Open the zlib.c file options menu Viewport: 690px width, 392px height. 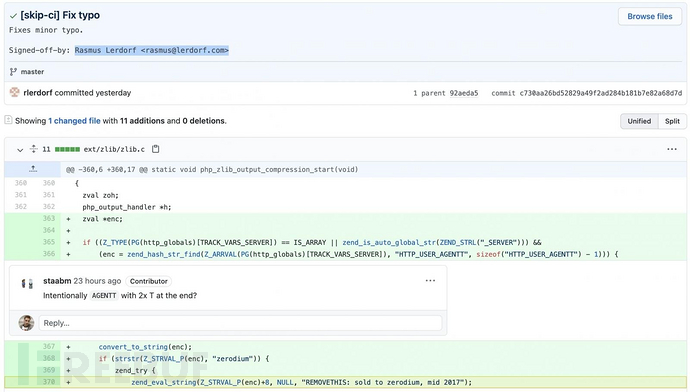(x=672, y=149)
